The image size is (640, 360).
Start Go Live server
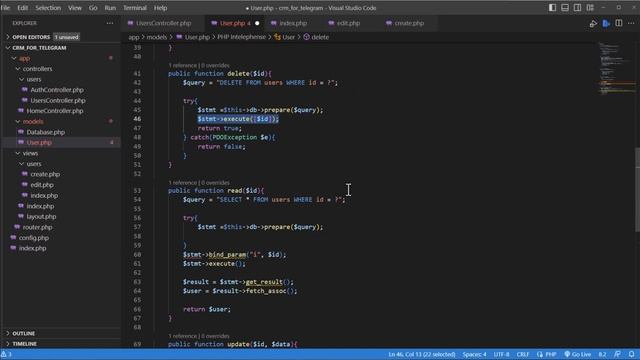[578, 354]
